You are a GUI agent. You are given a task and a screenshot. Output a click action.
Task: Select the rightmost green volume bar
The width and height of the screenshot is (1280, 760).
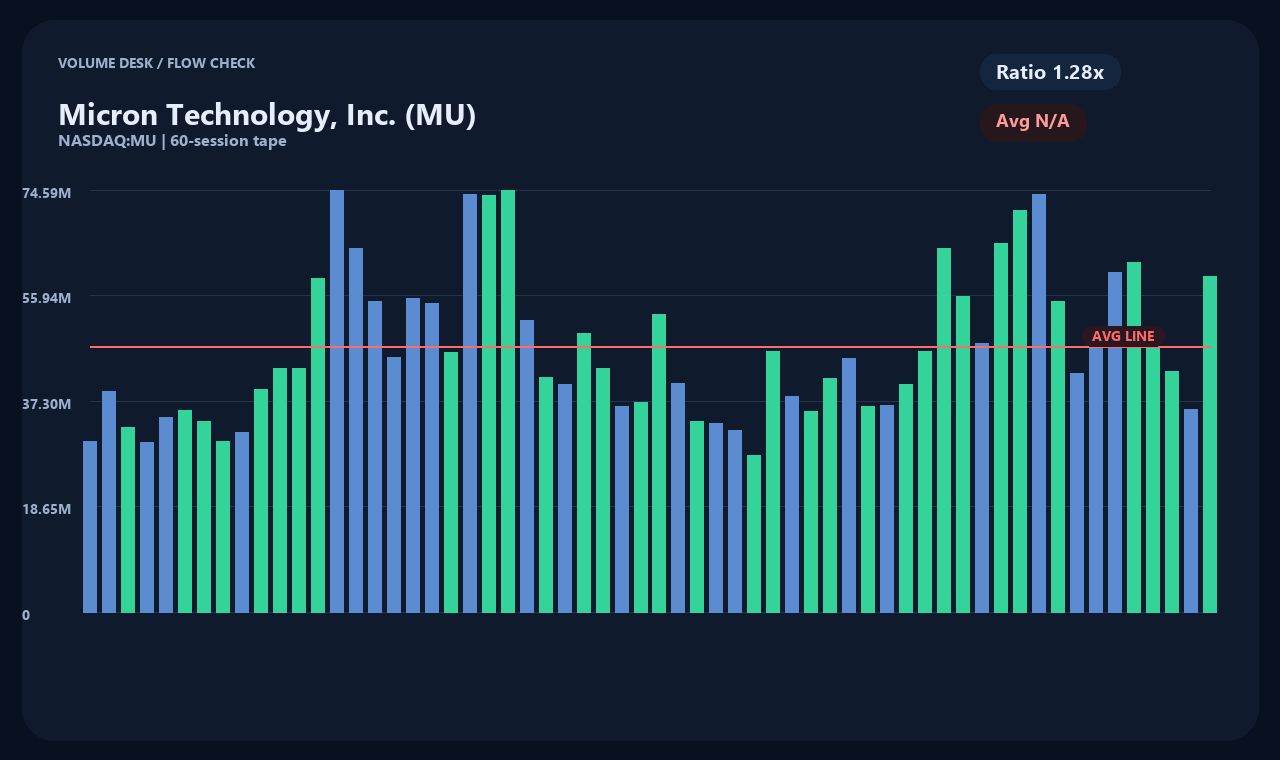coord(1210,444)
